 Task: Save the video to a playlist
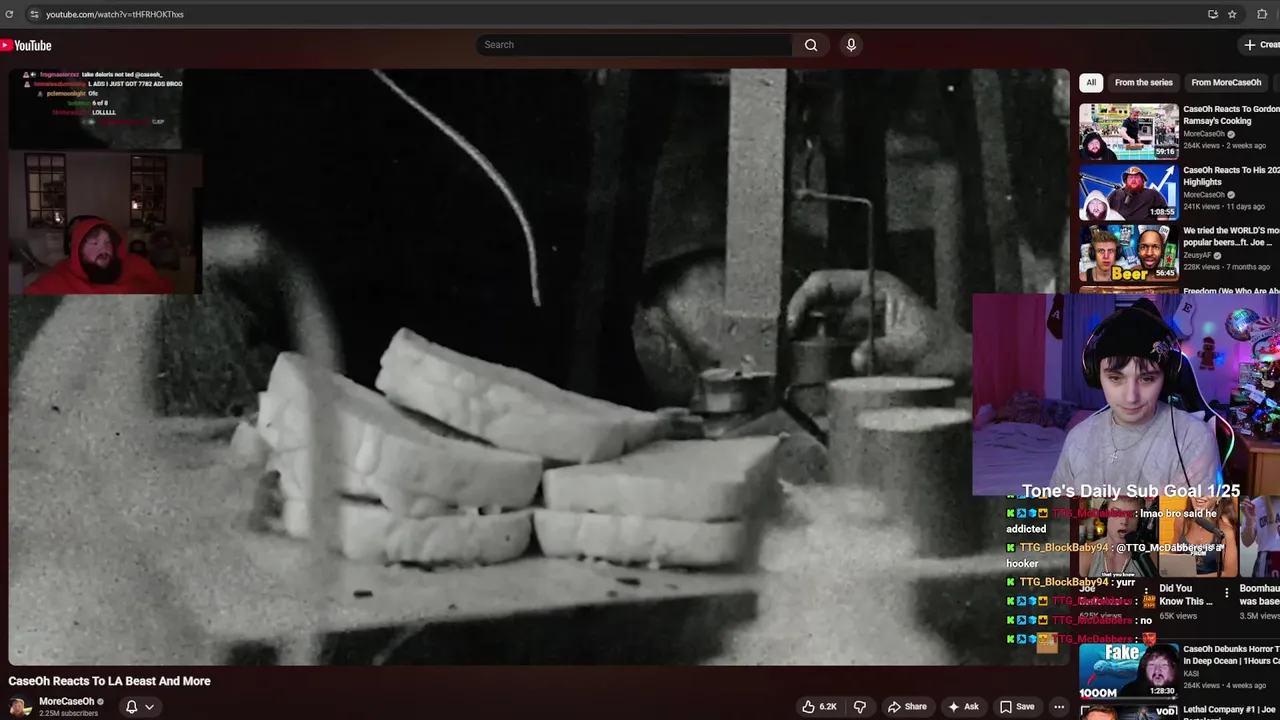pos(1017,707)
